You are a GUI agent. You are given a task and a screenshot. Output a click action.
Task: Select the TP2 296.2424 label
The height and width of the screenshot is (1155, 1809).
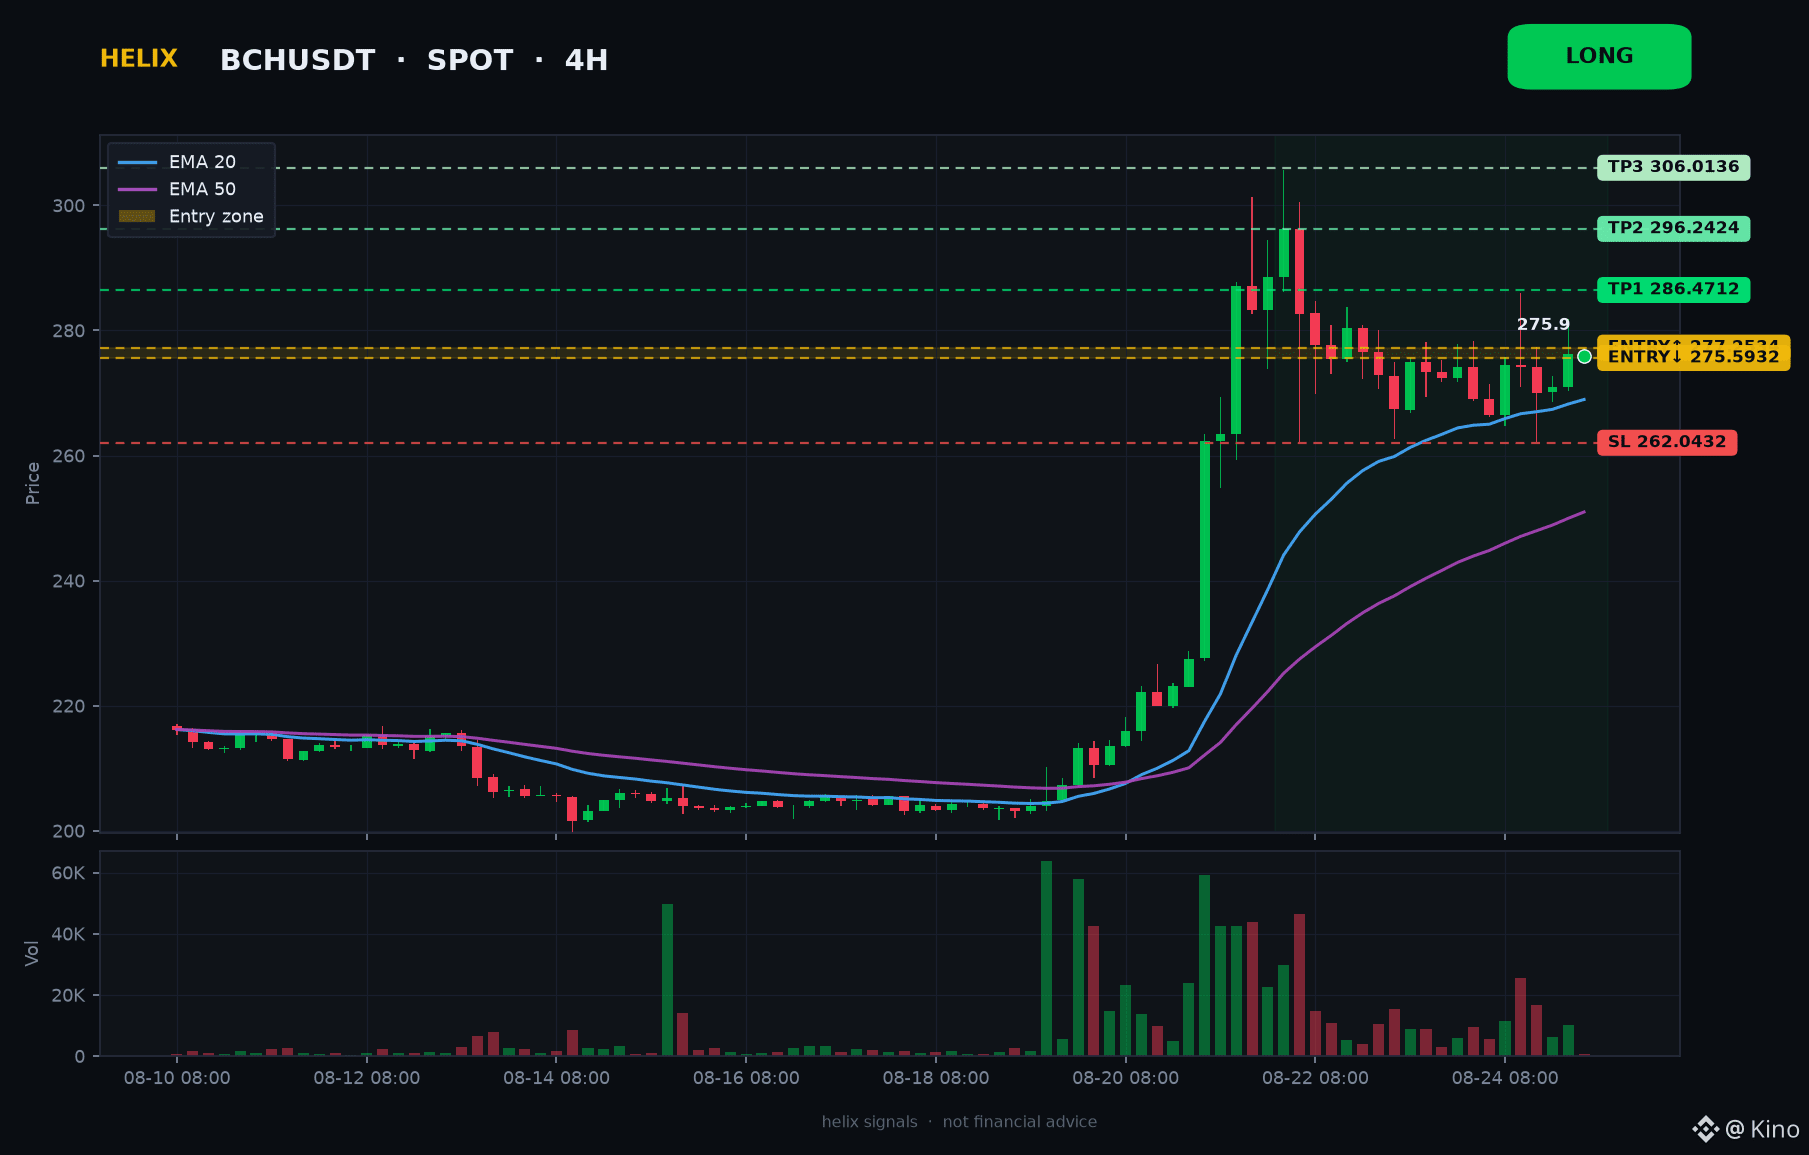click(1673, 228)
